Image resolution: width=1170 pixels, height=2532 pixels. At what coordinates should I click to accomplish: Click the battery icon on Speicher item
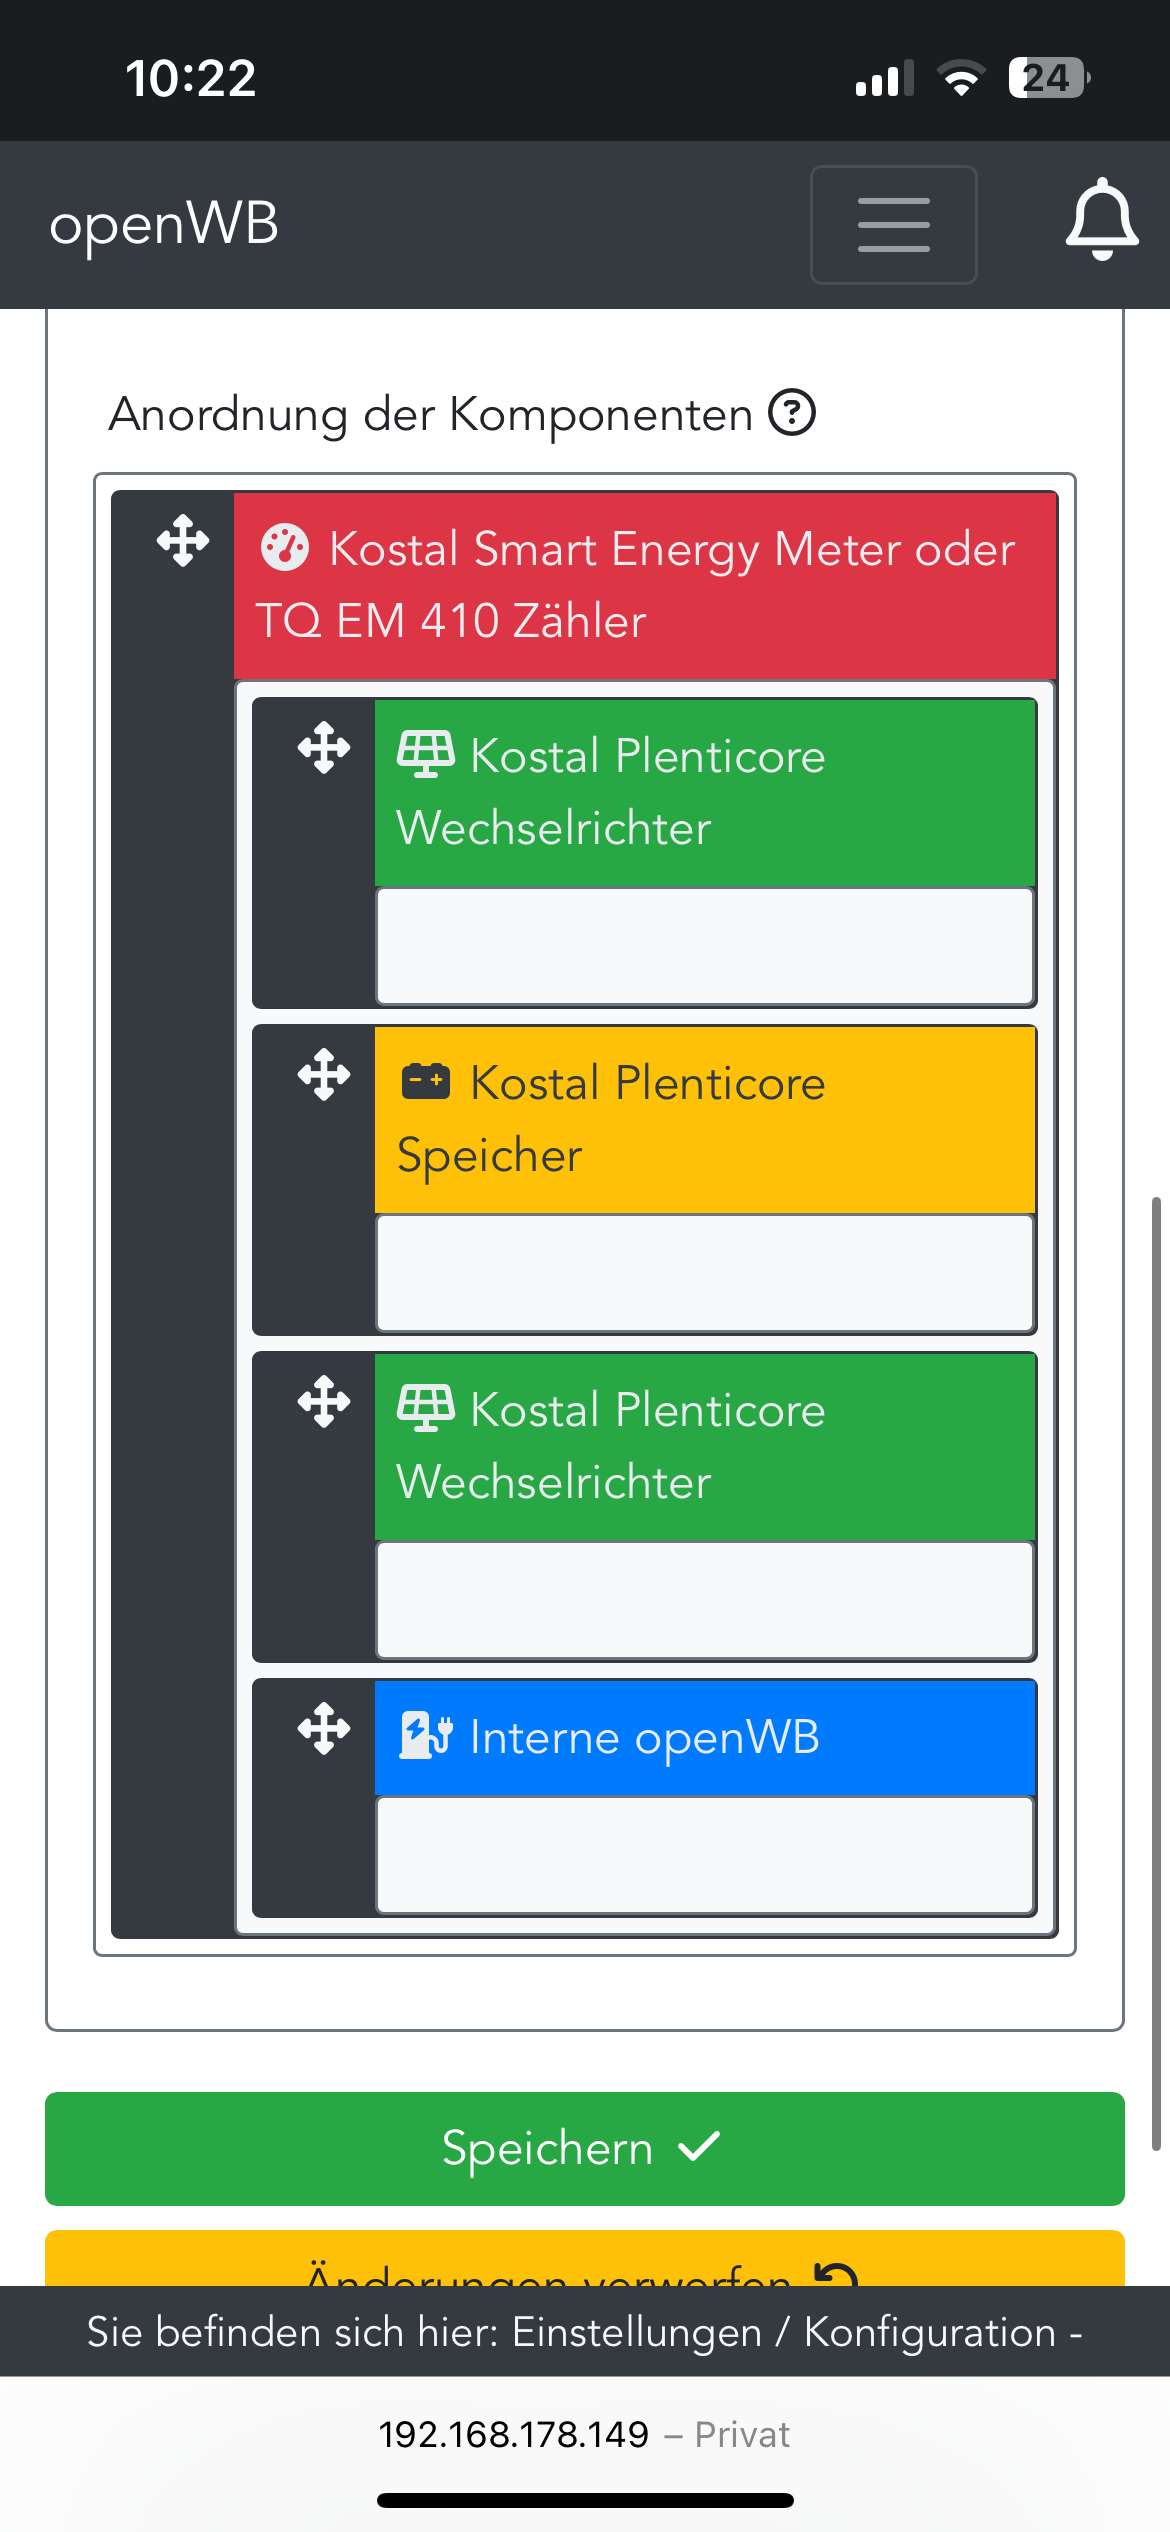[x=426, y=1082]
